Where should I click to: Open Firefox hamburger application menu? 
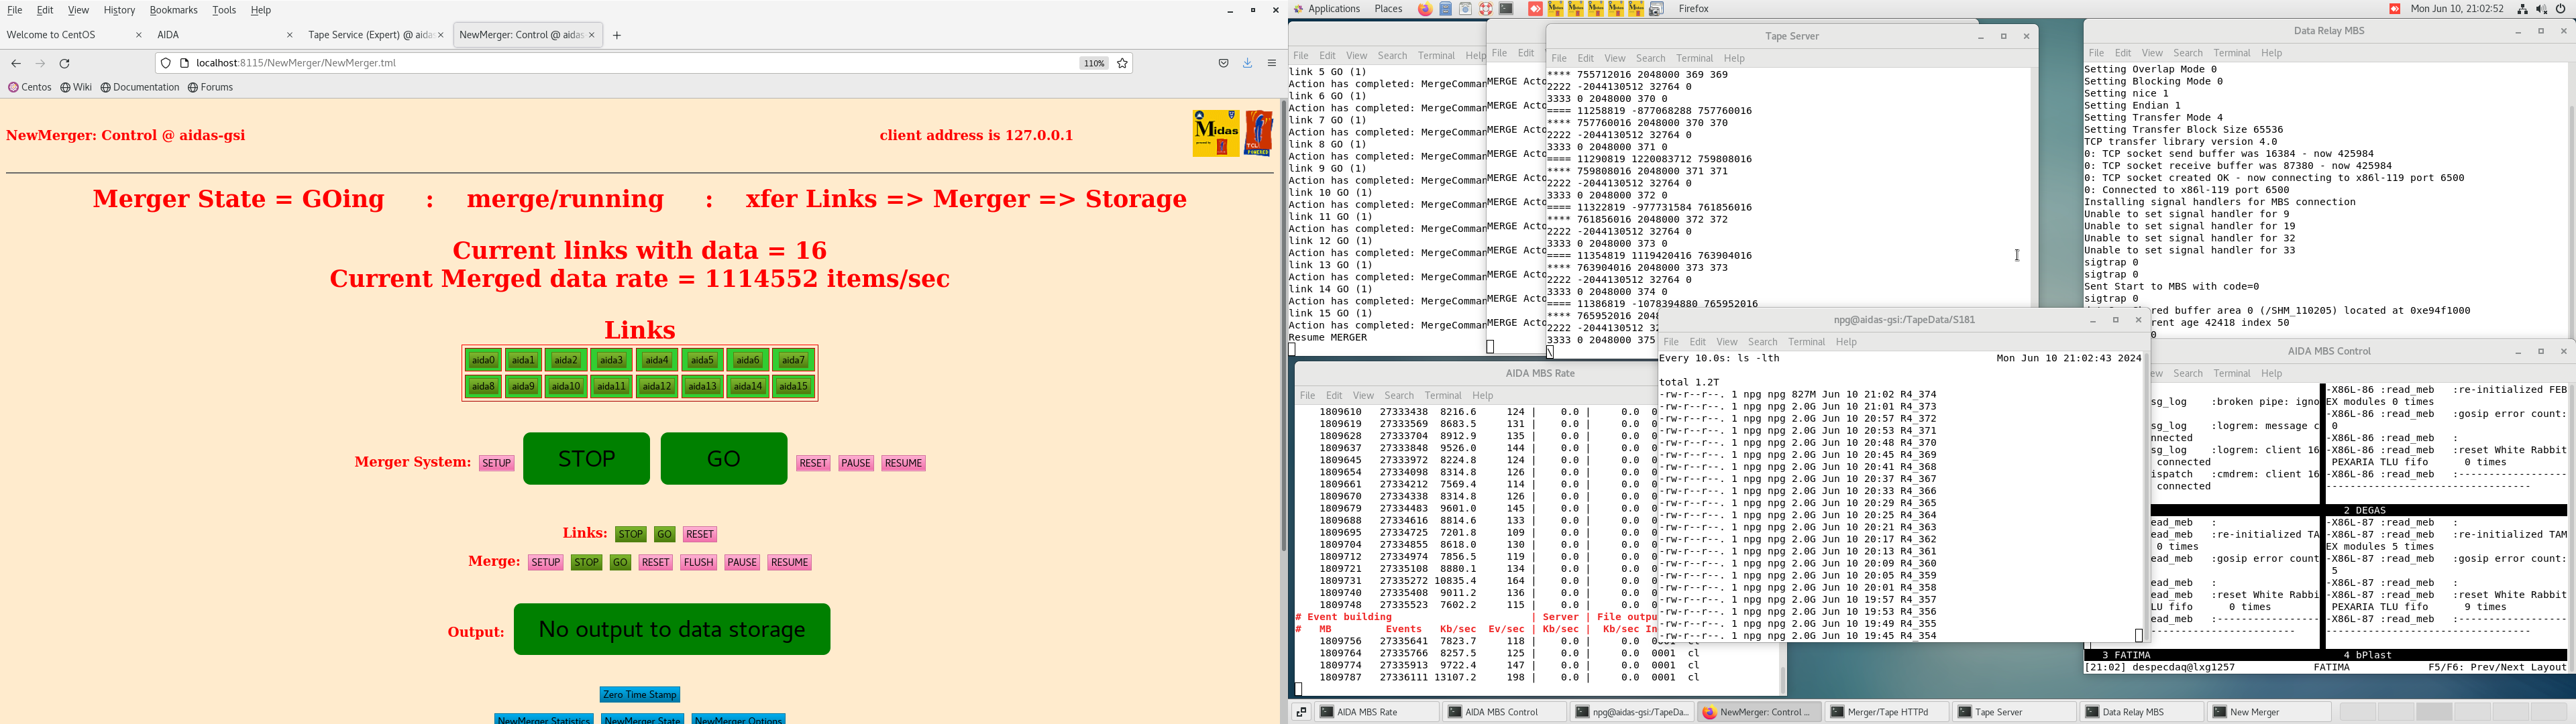(1272, 63)
